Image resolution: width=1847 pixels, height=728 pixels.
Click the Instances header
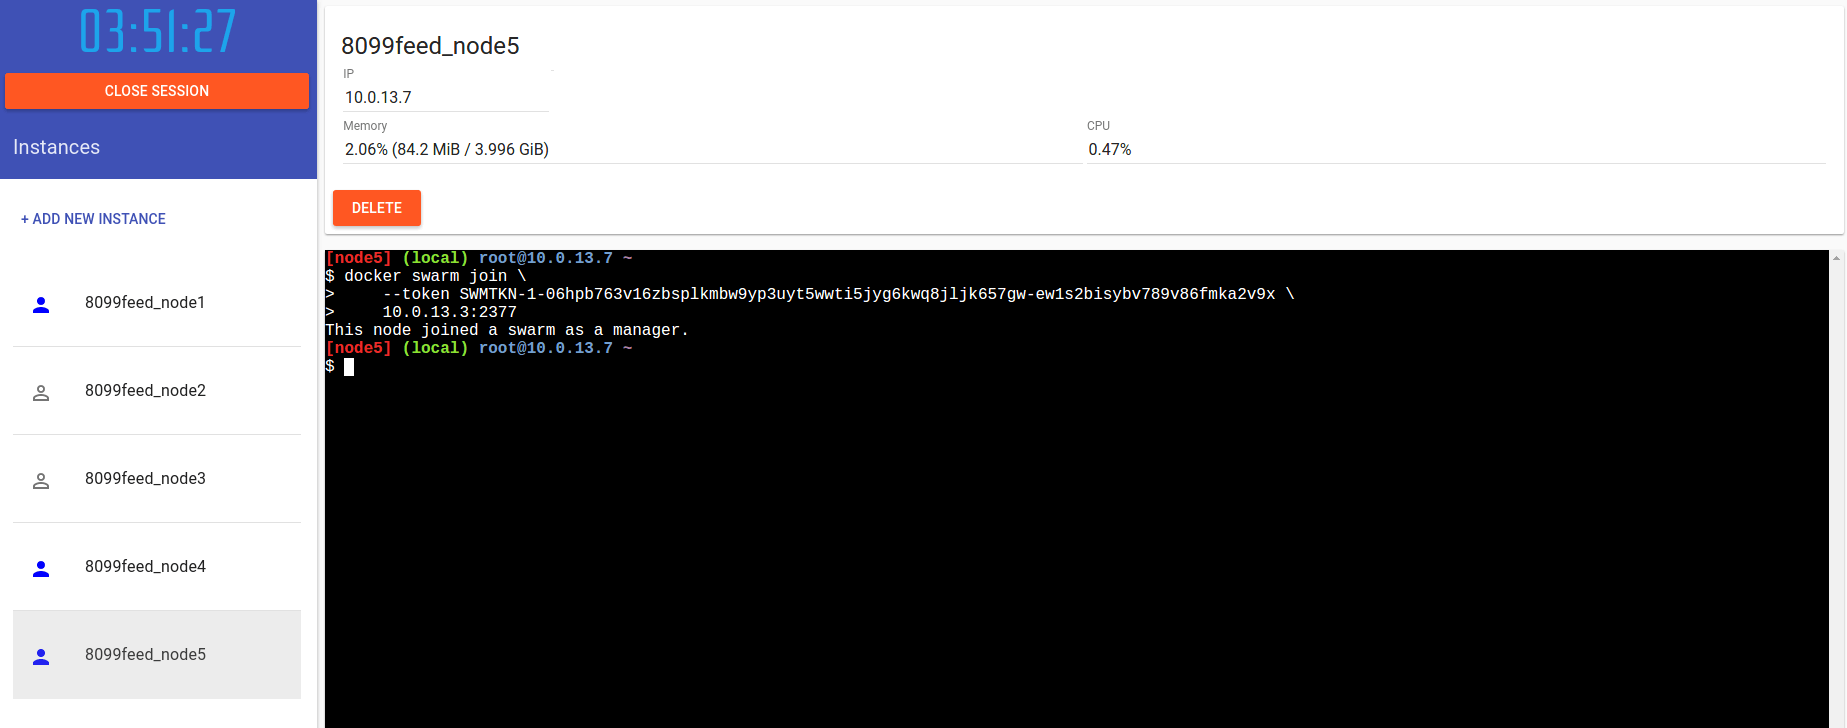[57, 147]
